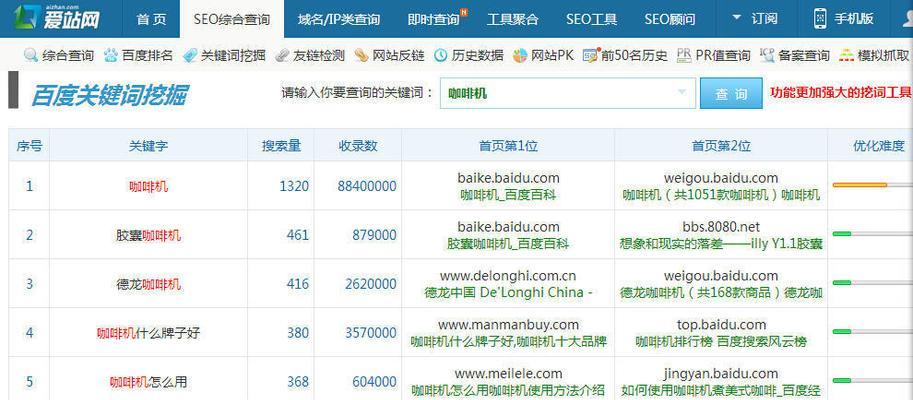
Task: Click the 友链检测 link icon
Action: 282,56
